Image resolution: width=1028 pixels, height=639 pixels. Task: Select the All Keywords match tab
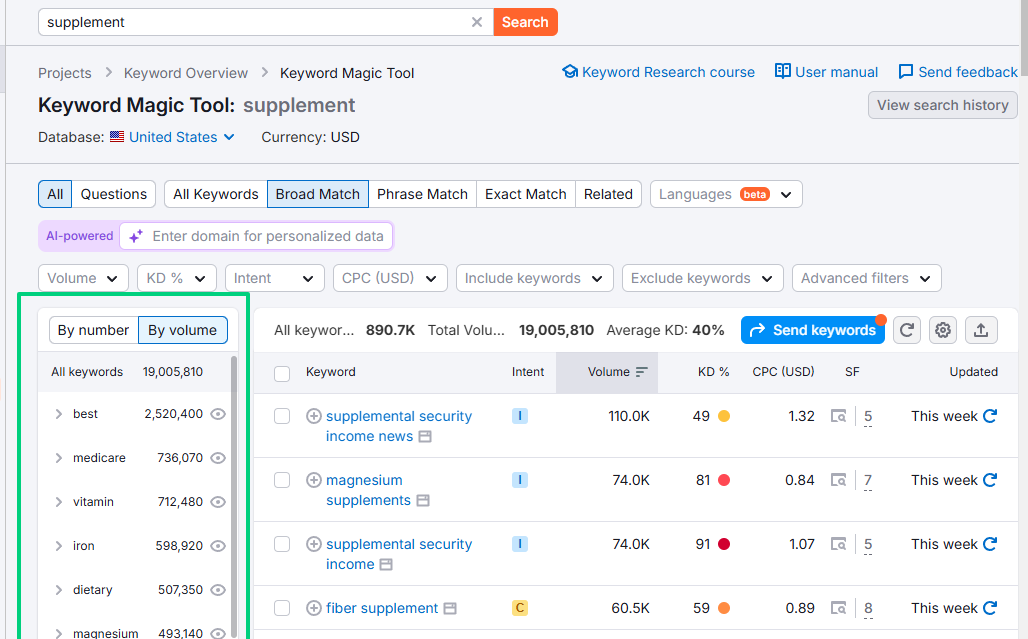216,194
